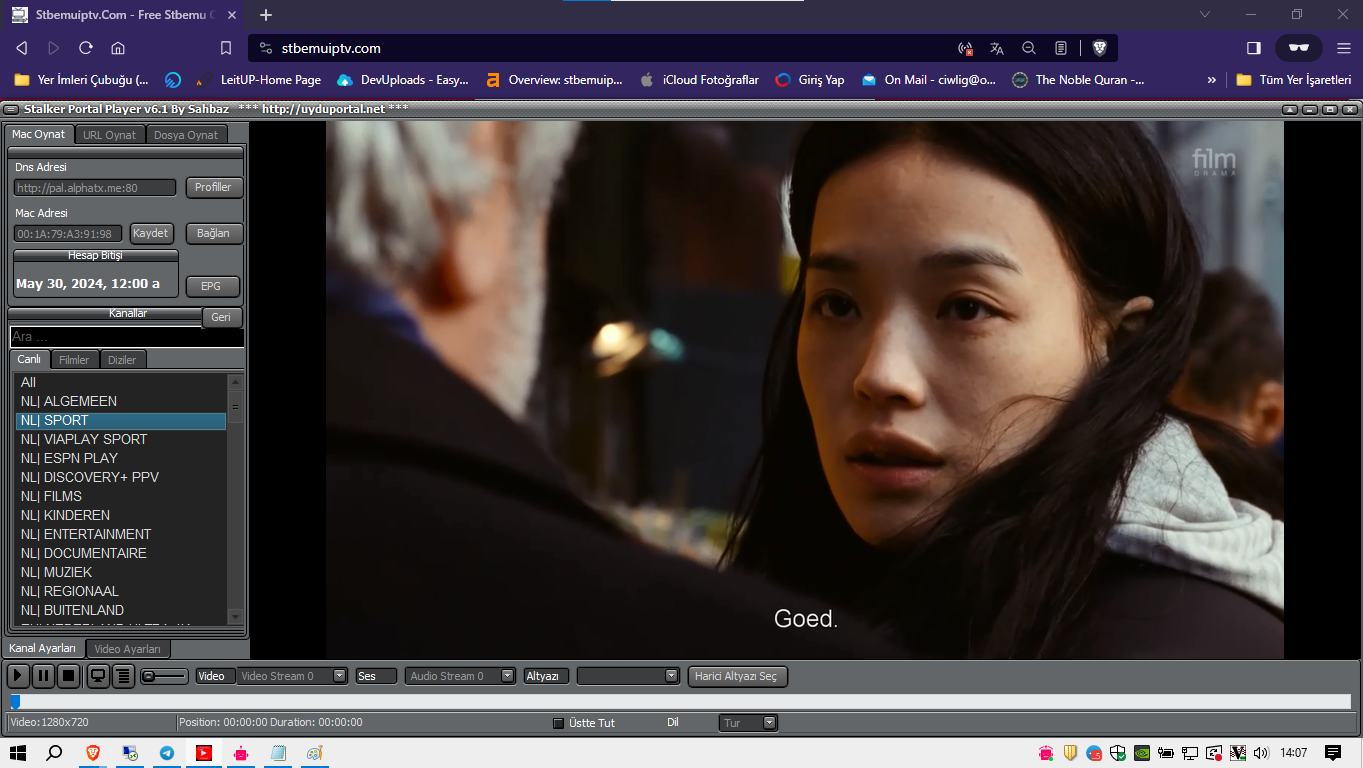Click the Kaydet button

pos(151,233)
